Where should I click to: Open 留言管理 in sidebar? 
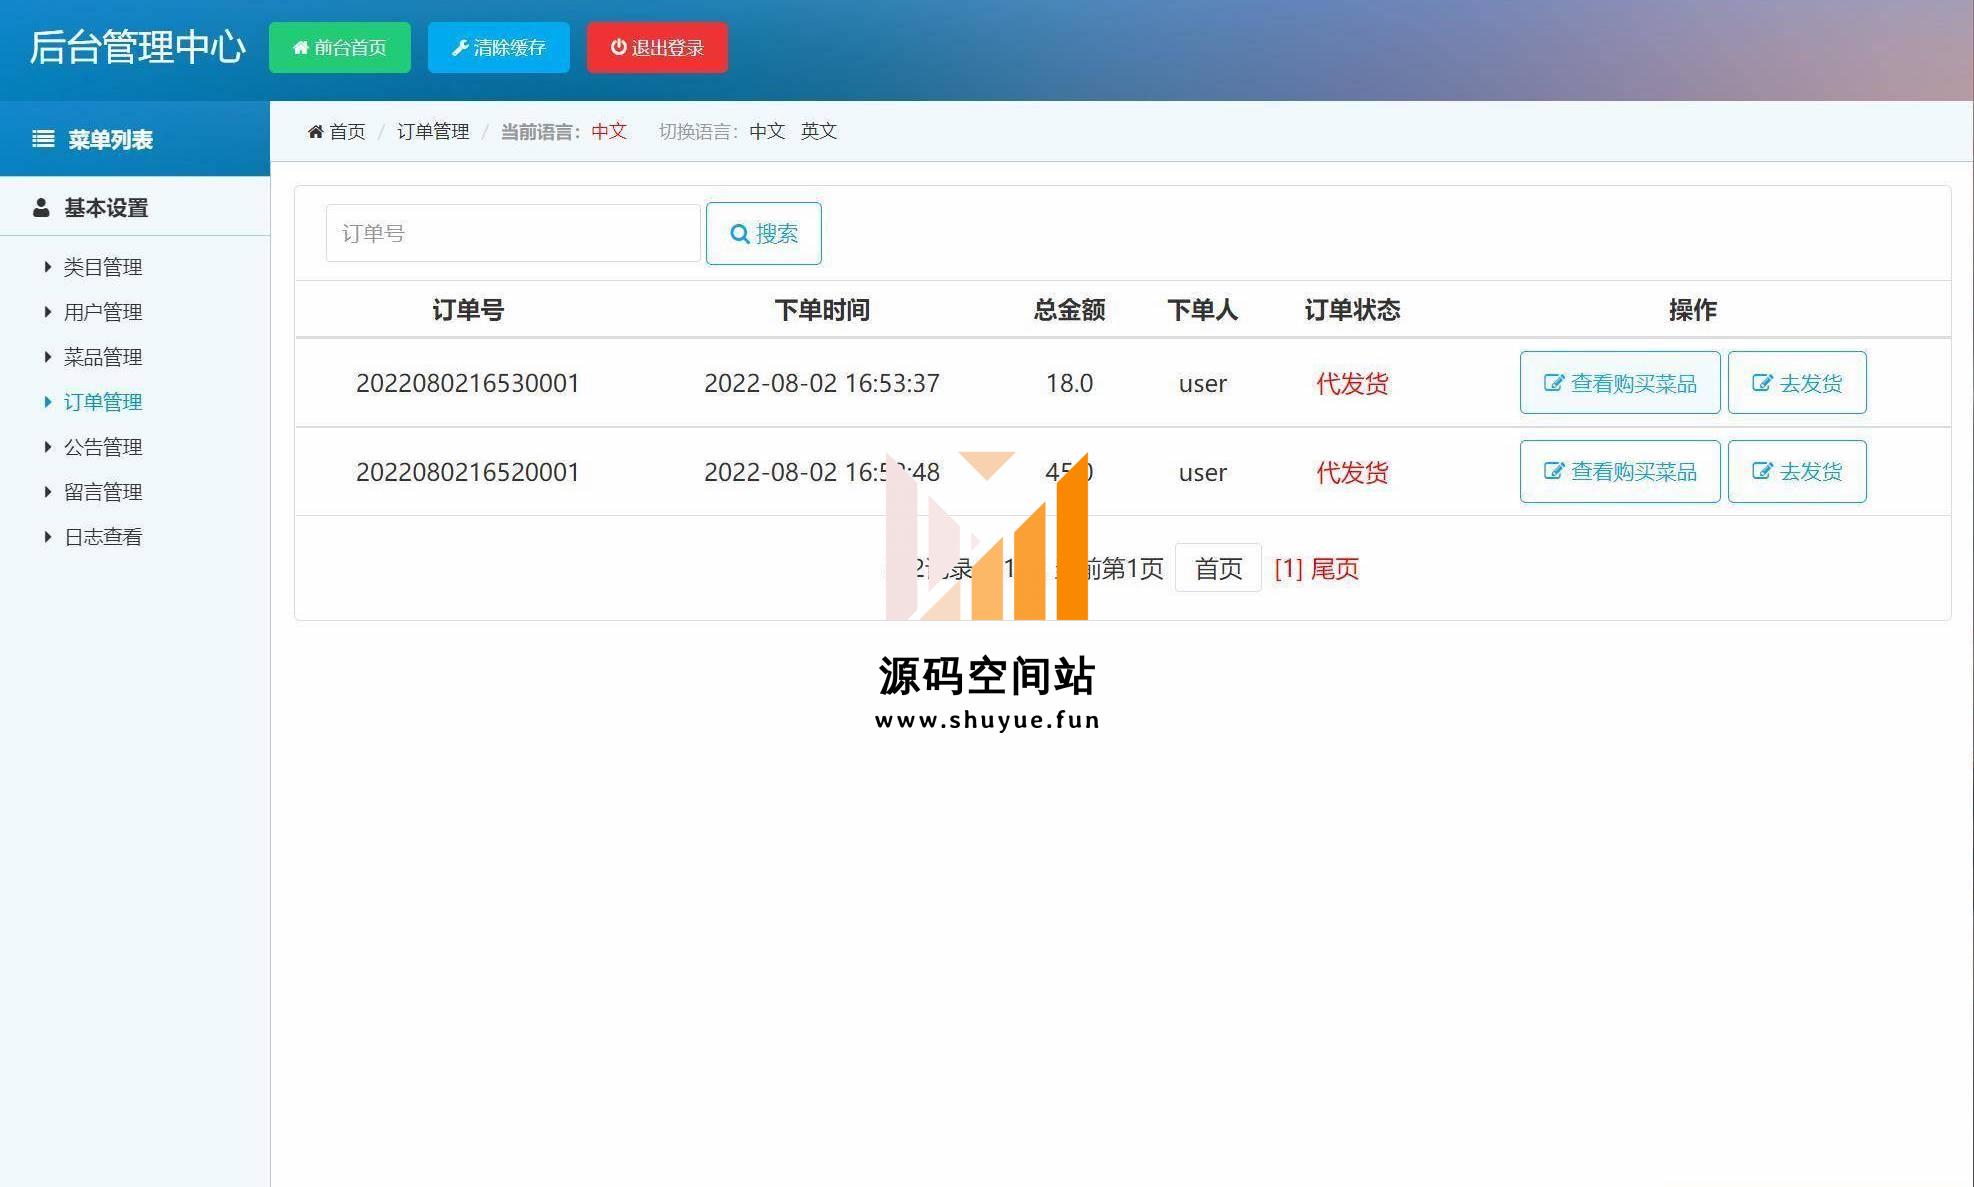pyautogui.click(x=102, y=492)
